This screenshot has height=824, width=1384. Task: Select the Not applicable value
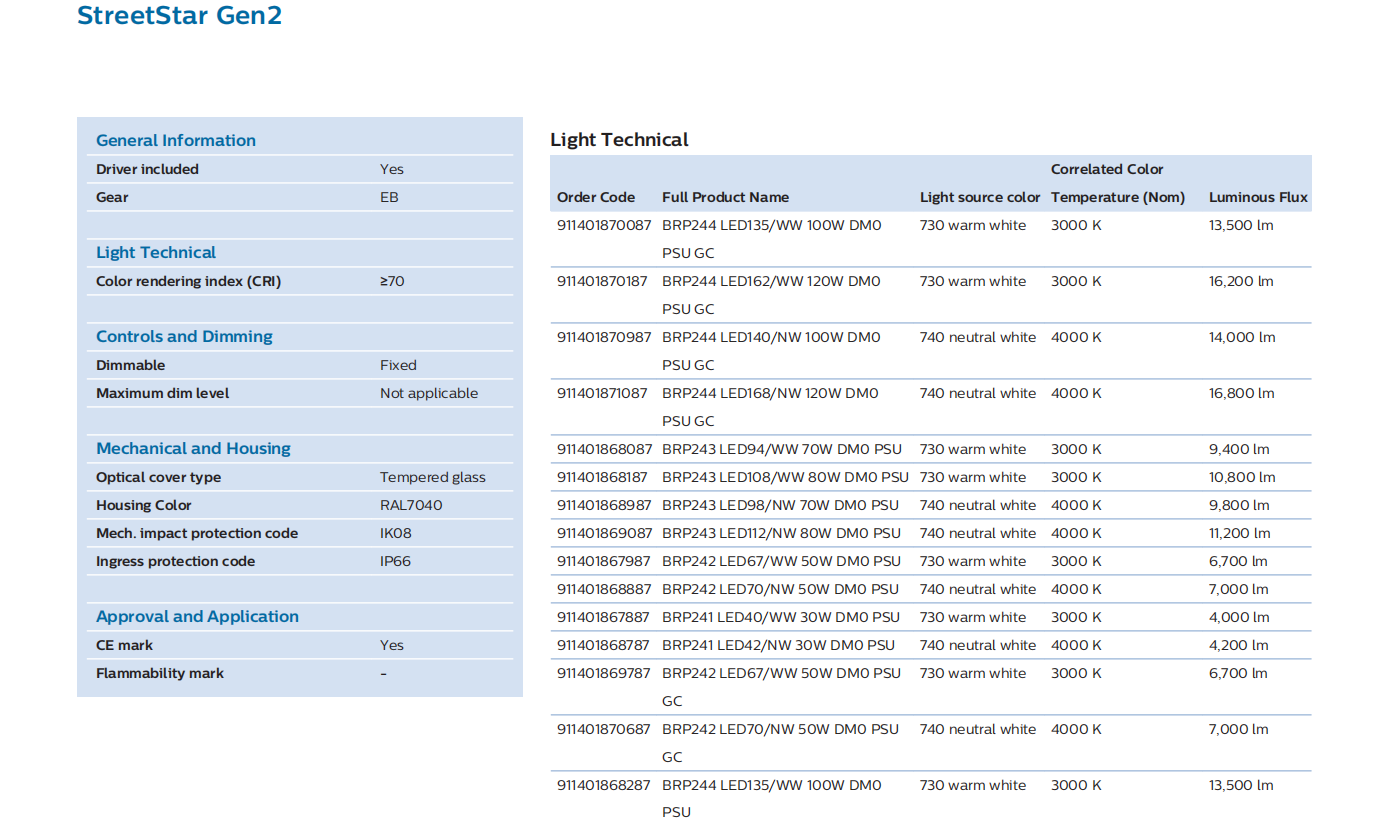point(429,393)
